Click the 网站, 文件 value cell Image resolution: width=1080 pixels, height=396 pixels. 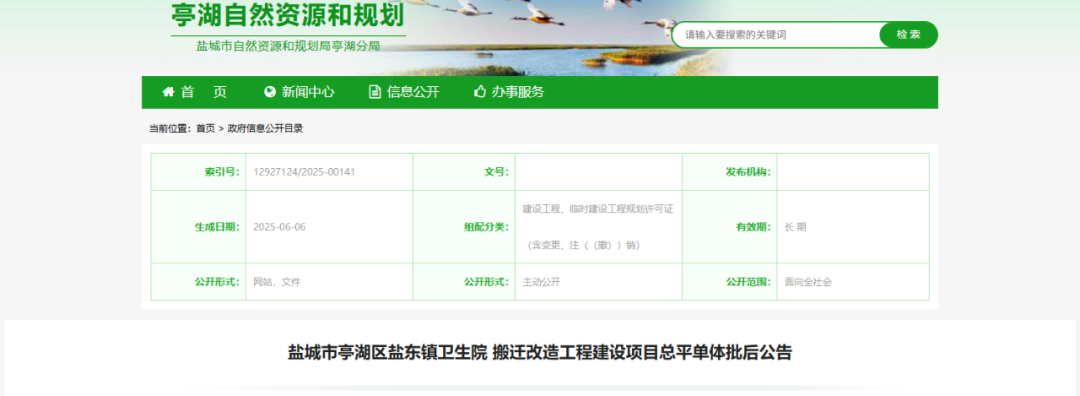329,282
